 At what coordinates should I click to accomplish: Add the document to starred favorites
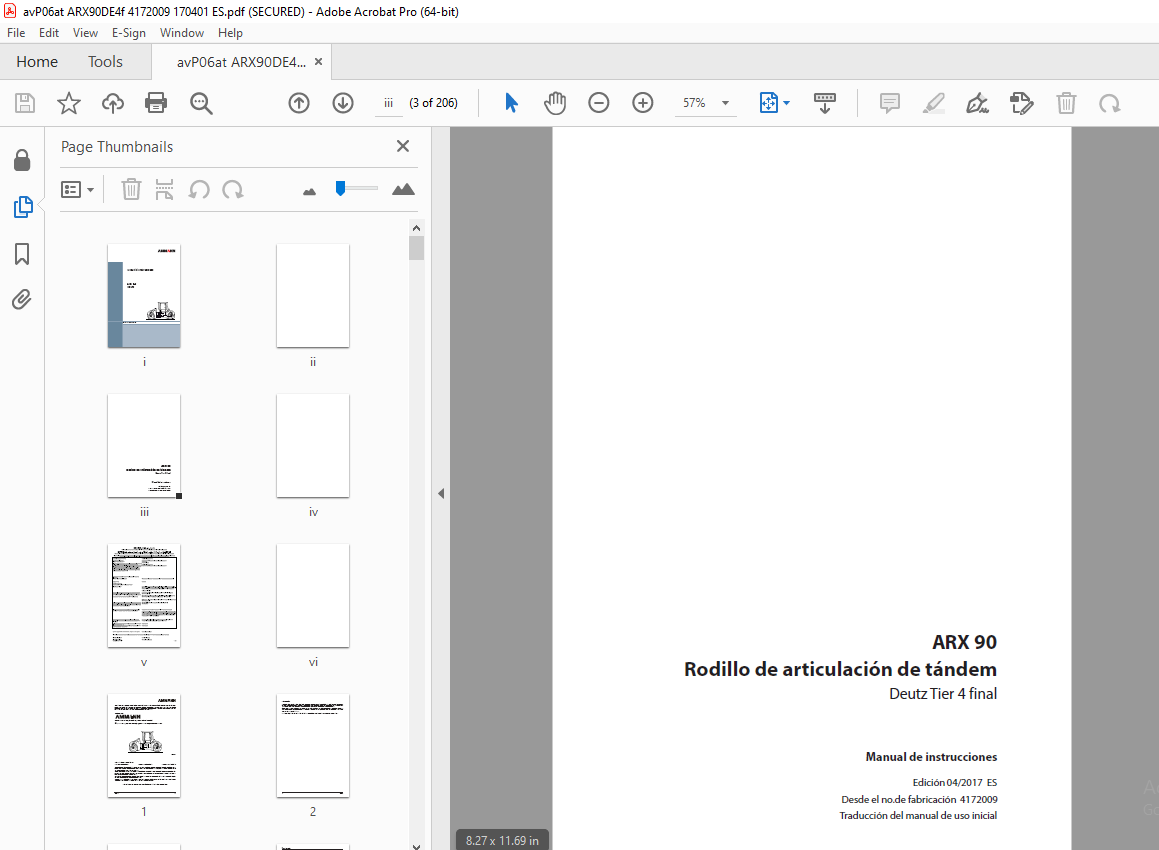69,103
